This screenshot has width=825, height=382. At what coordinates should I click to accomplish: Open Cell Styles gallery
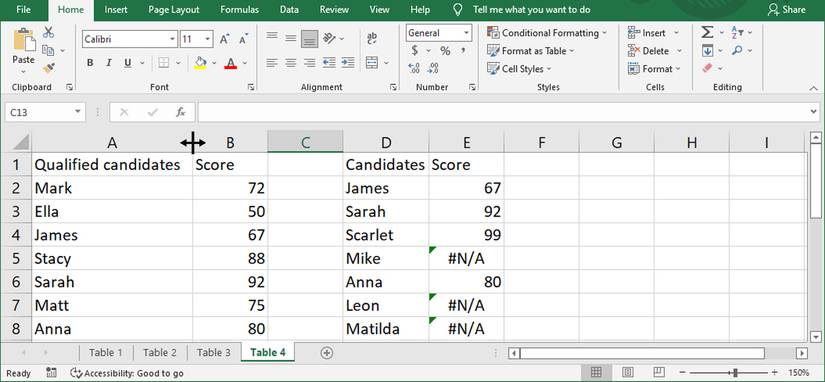(x=519, y=69)
